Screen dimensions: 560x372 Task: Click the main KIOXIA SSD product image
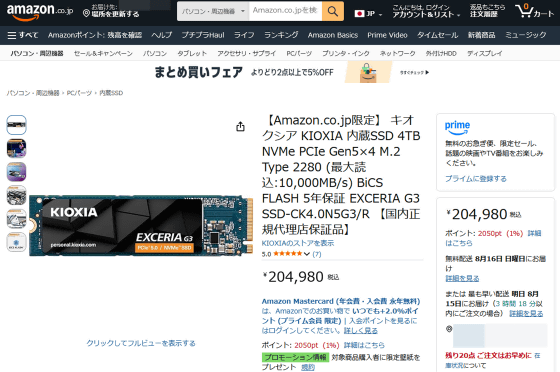(x=141, y=226)
